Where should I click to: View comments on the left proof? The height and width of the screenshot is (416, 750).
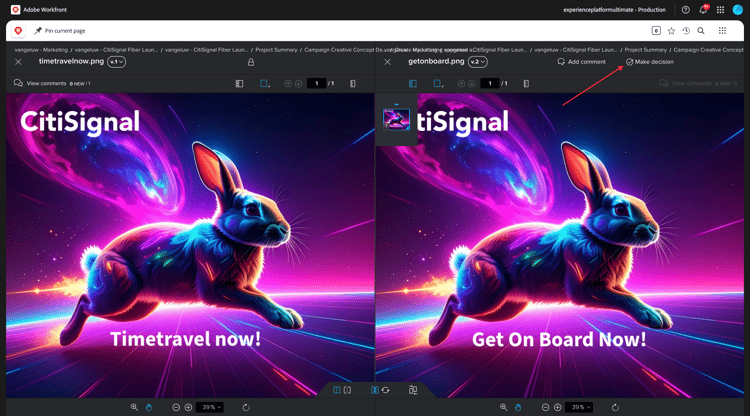pos(52,83)
